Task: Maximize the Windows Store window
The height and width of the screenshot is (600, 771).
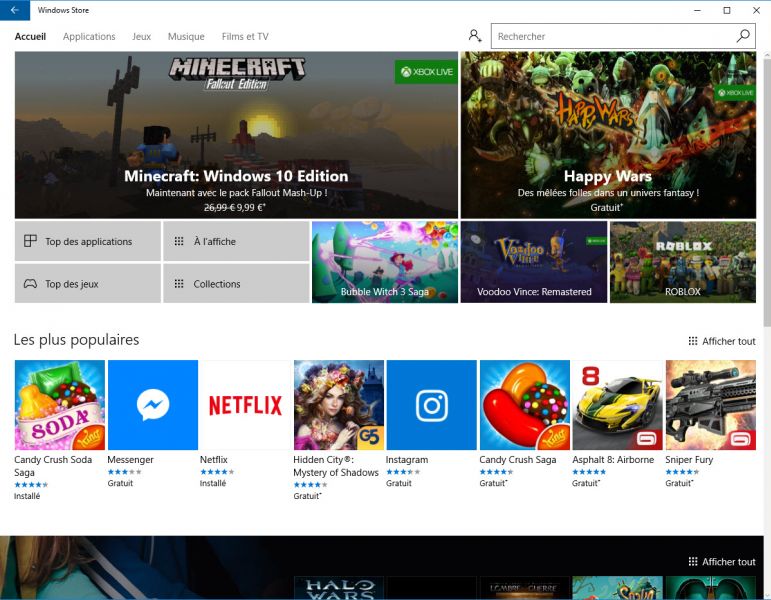Action: 727,10
